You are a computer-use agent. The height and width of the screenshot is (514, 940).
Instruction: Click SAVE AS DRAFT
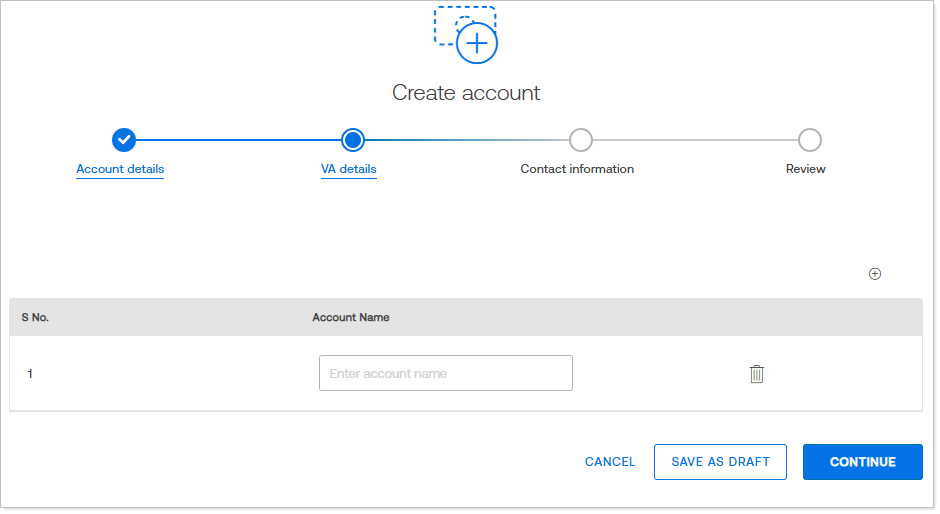pyautogui.click(x=720, y=462)
